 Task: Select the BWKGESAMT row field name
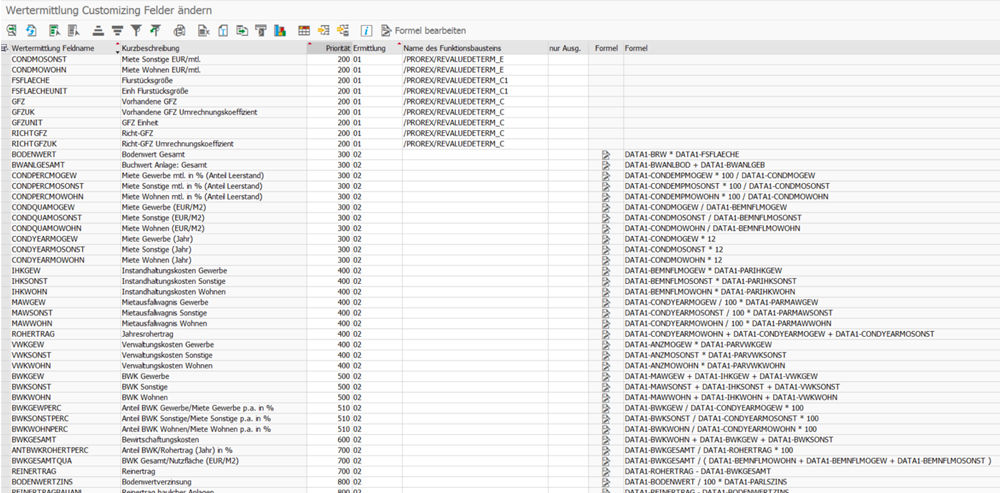[x=37, y=439]
